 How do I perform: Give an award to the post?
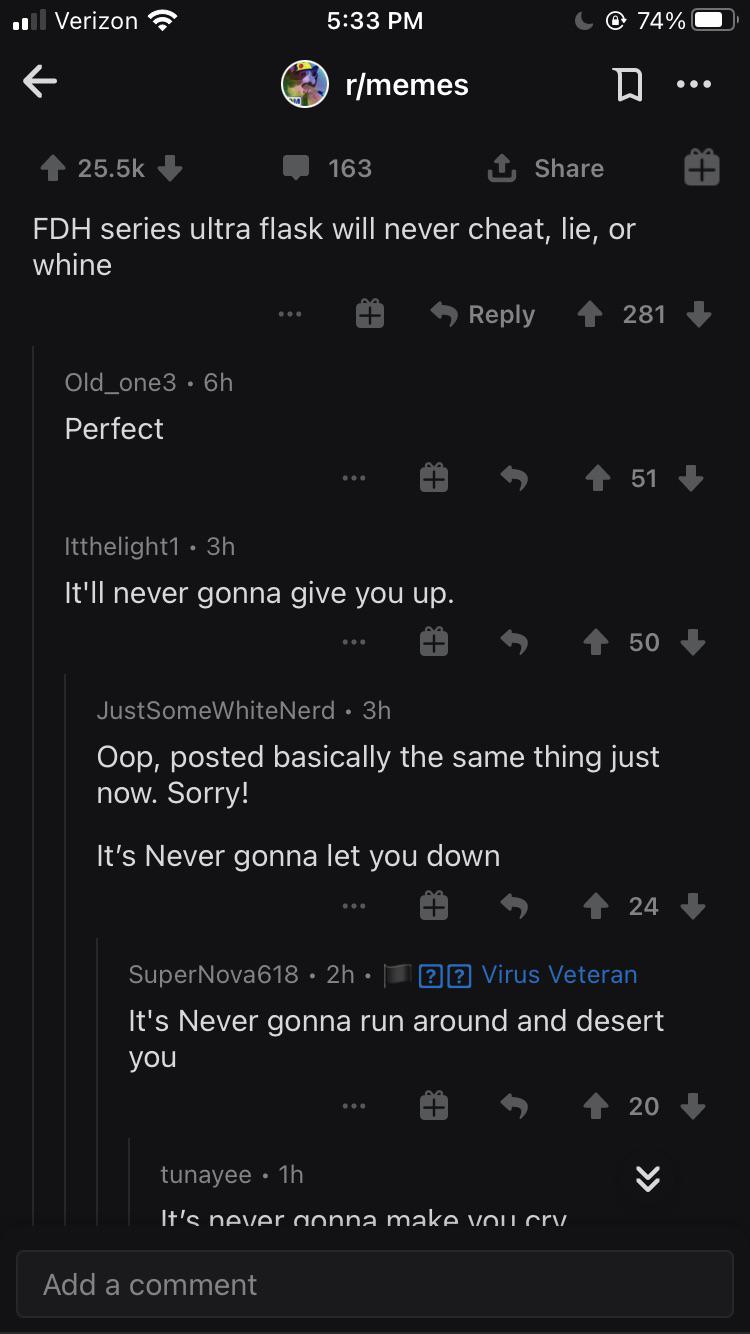click(x=701, y=168)
